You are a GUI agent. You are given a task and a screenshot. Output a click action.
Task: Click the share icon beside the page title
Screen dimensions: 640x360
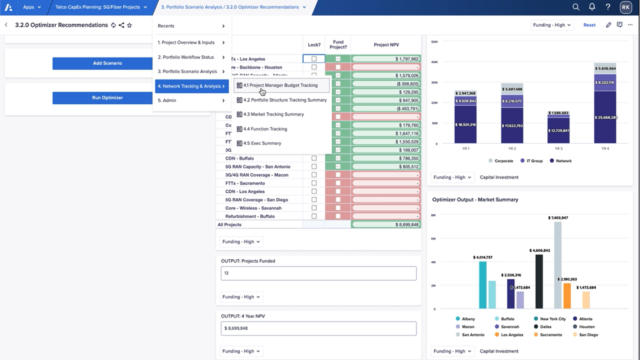point(121,25)
